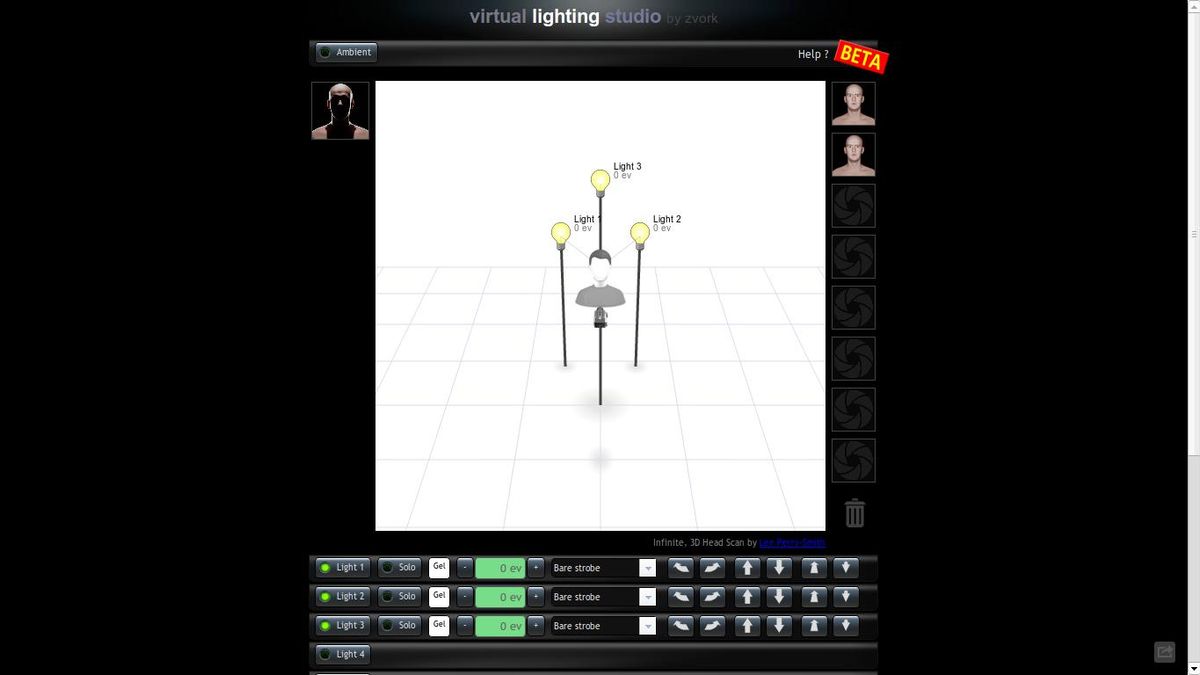Image resolution: width=1200 pixels, height=675 pixels.
Task: Click the trash can icon
Action: pos(854,513)
